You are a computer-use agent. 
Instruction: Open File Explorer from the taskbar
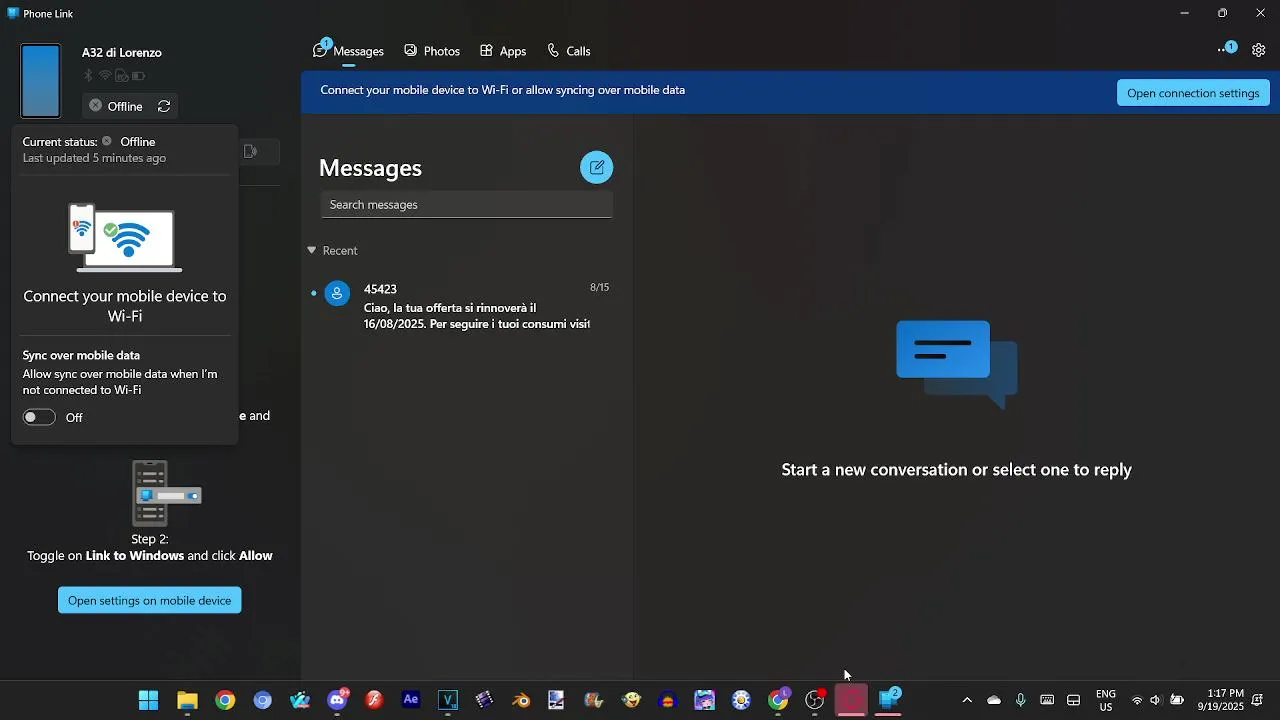pos(187,700)
